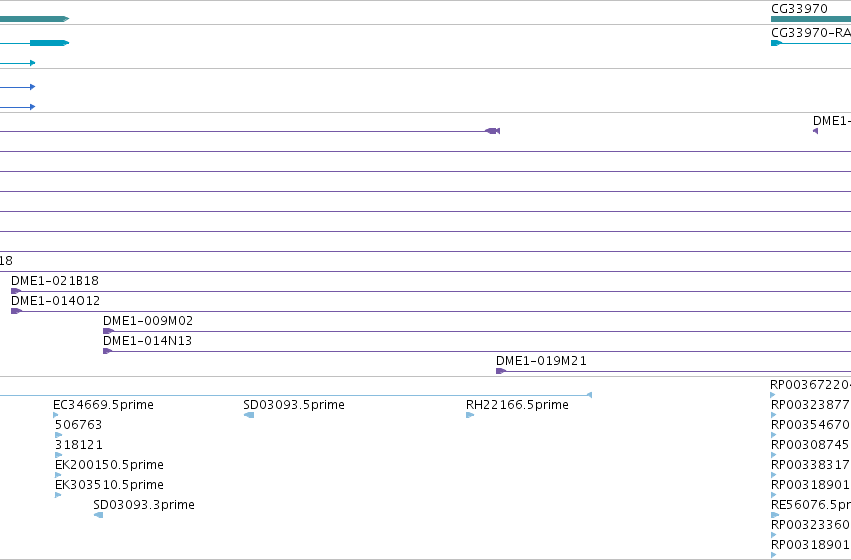Select the 506763 feature marker
851x560 pixels.
[x=59, y=435]
